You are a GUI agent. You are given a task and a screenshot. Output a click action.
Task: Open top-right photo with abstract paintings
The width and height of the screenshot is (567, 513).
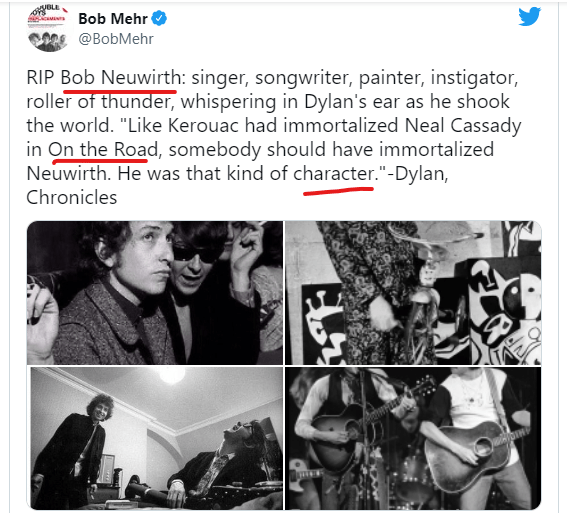click(x=413, y=293)
